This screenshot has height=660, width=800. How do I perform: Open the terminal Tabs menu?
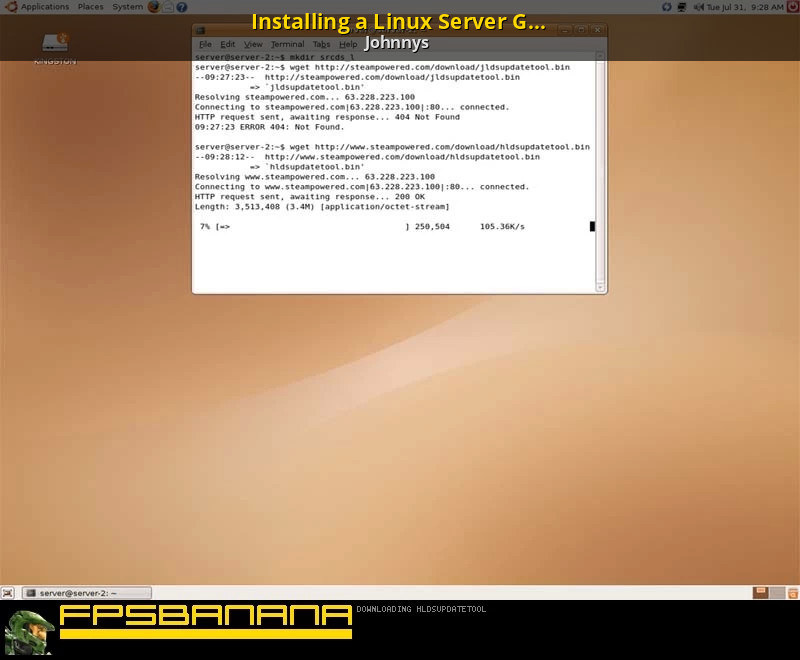point(321,44)
